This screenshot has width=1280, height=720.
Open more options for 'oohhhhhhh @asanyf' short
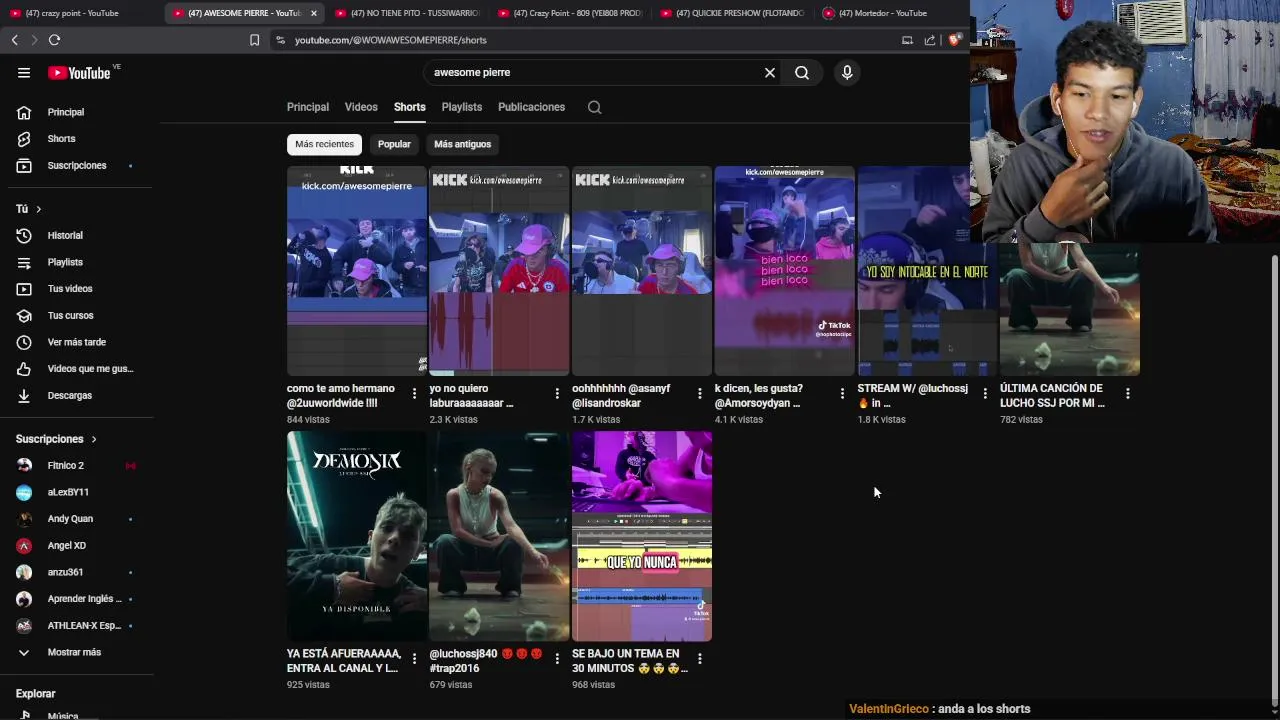click(x=699, y=394)
